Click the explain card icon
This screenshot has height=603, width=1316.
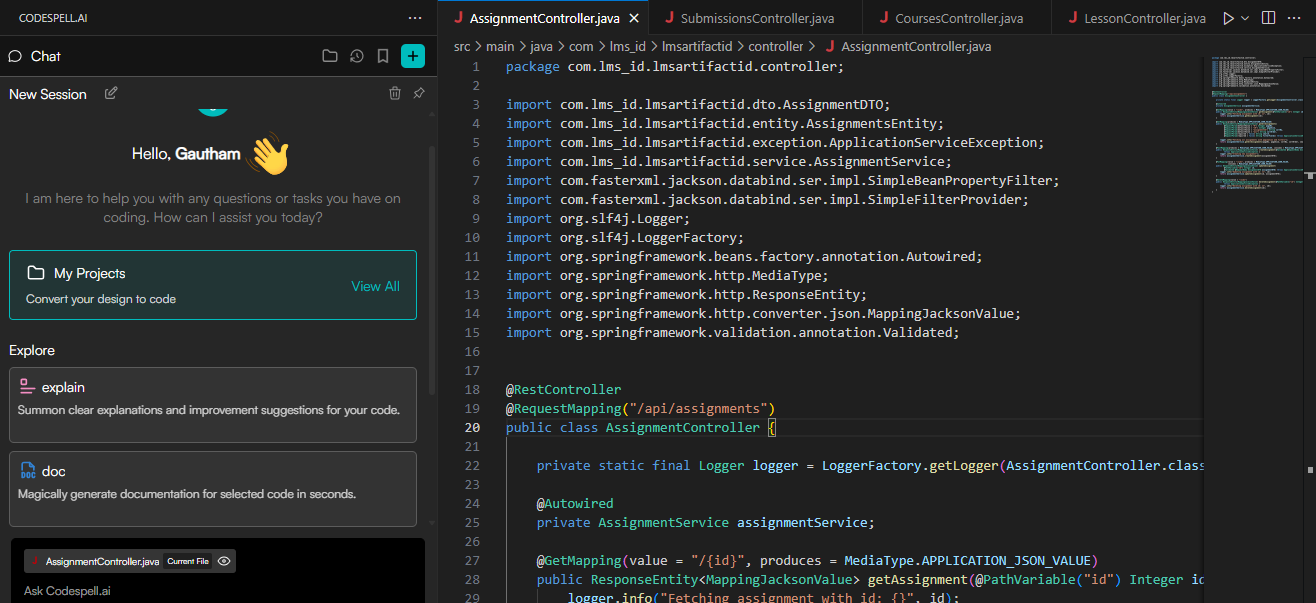click(27, 387)
